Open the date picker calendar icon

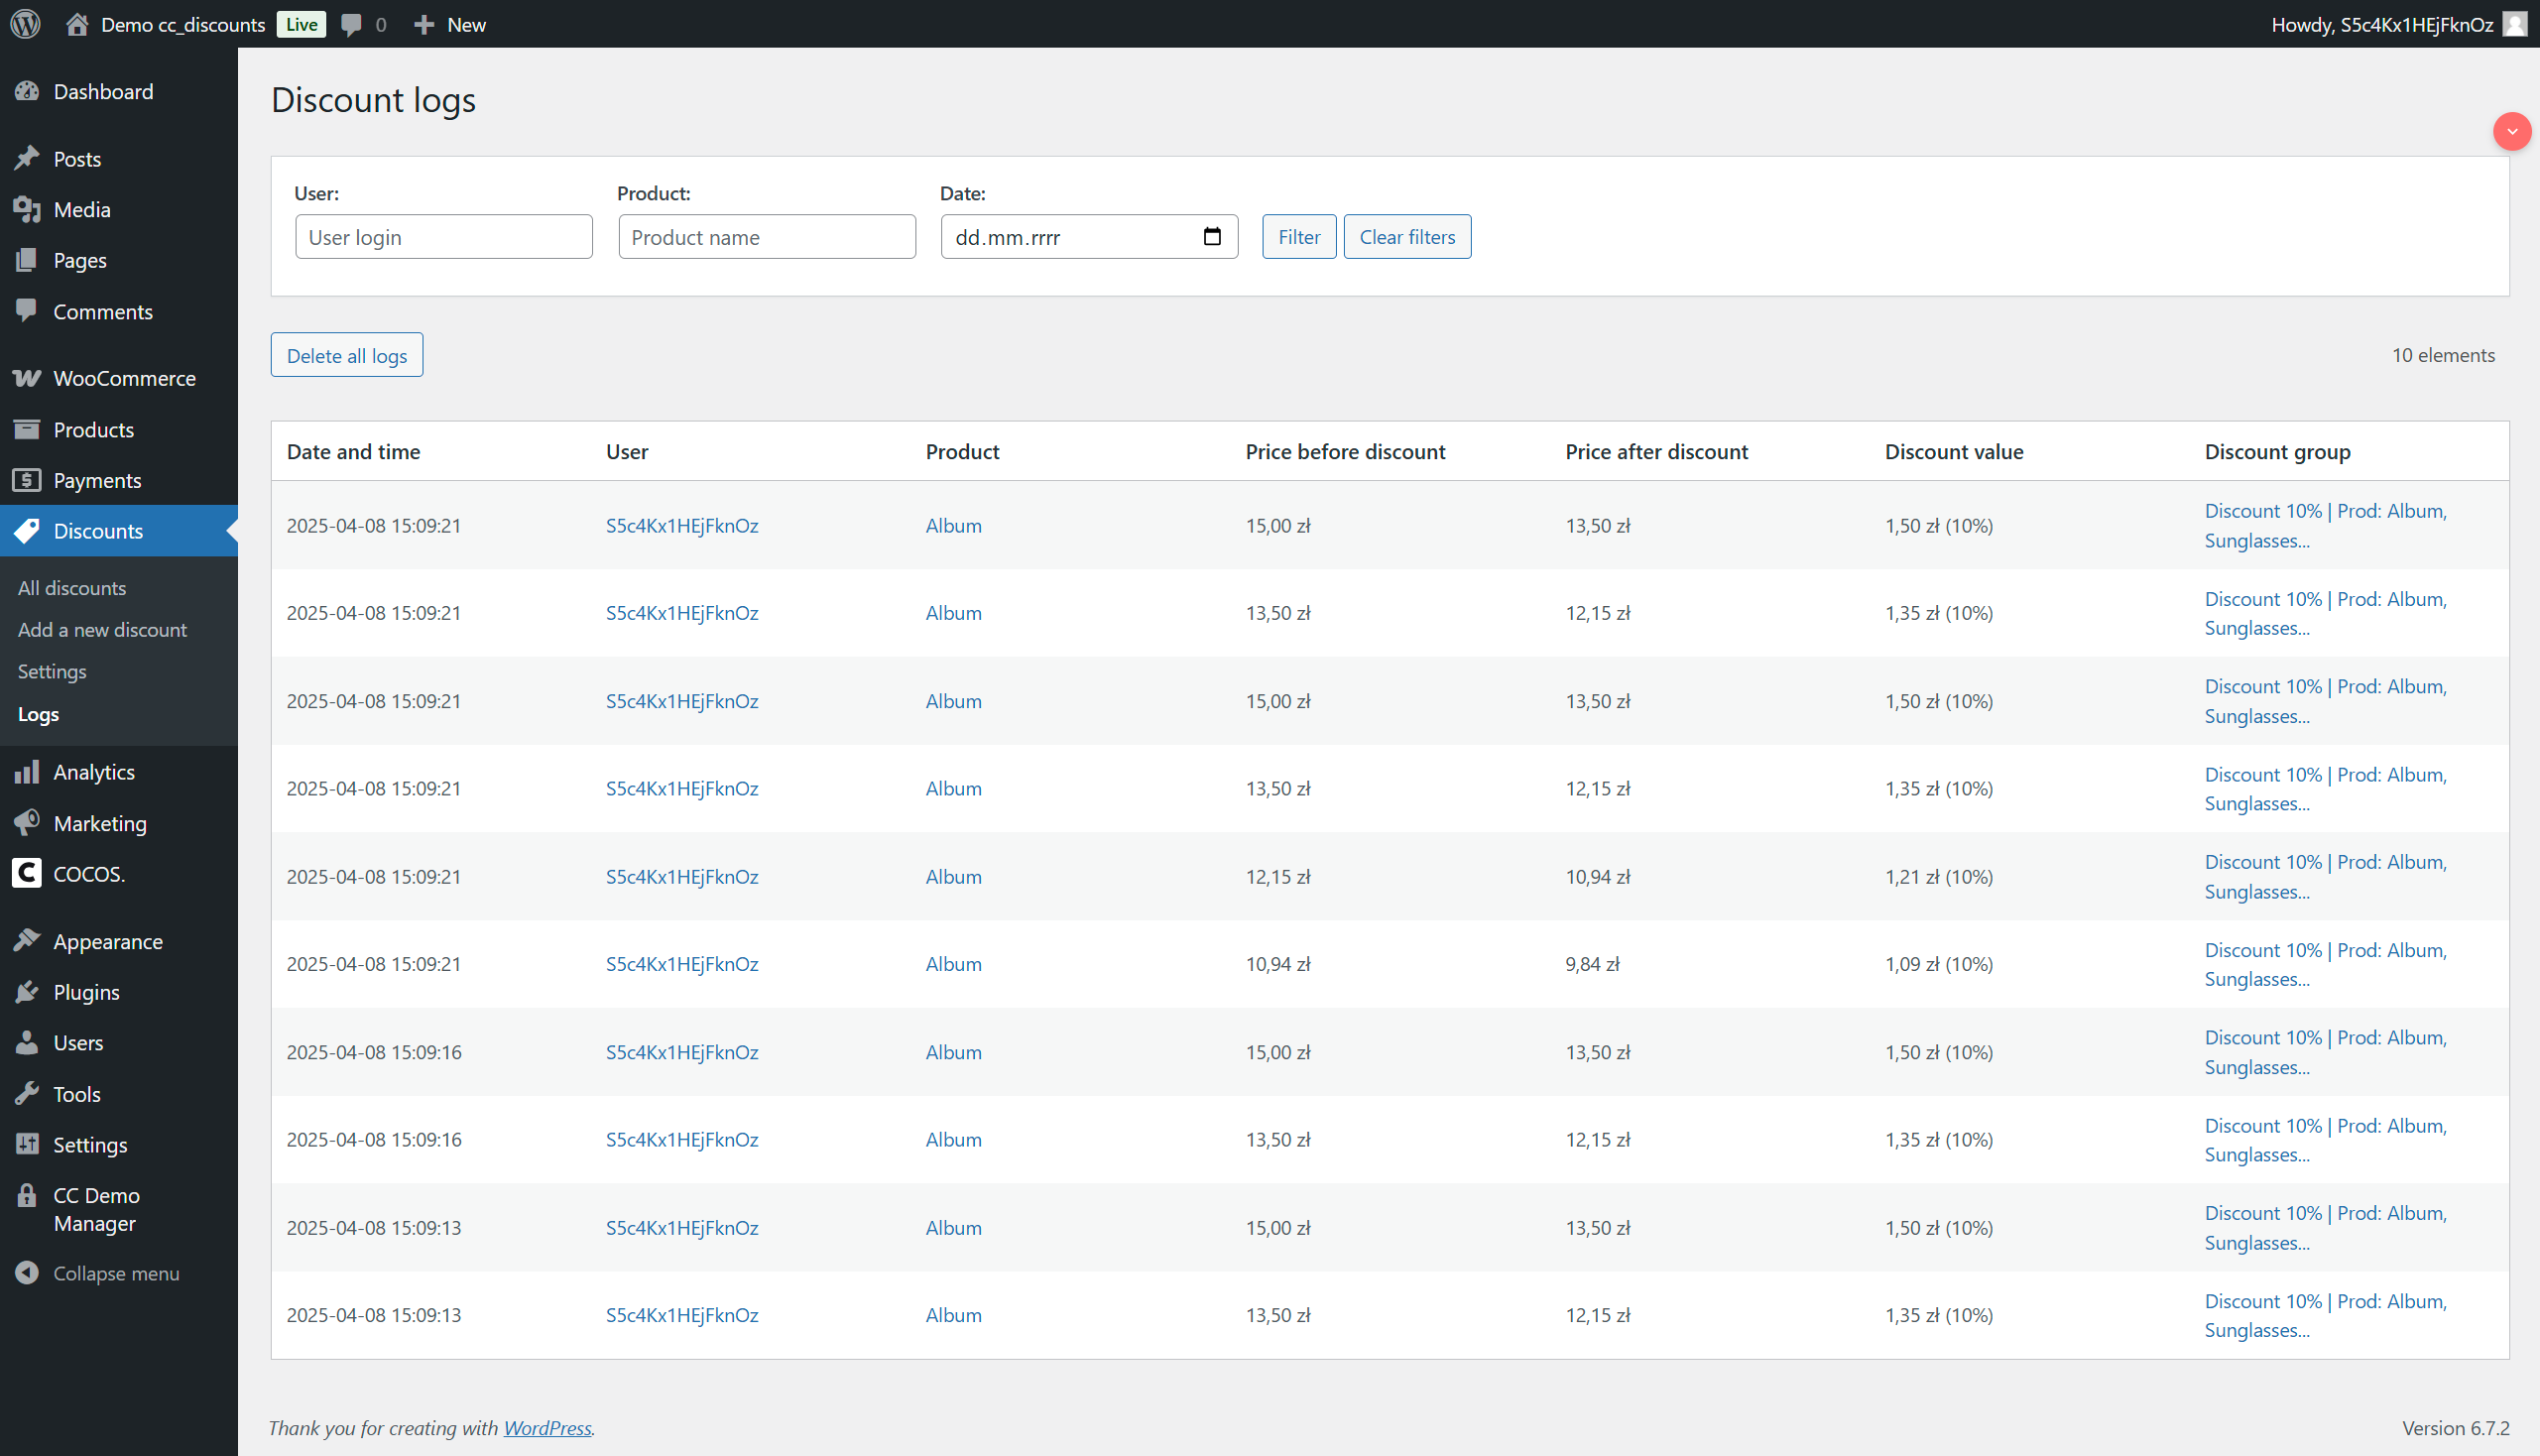coord(1212,237)
